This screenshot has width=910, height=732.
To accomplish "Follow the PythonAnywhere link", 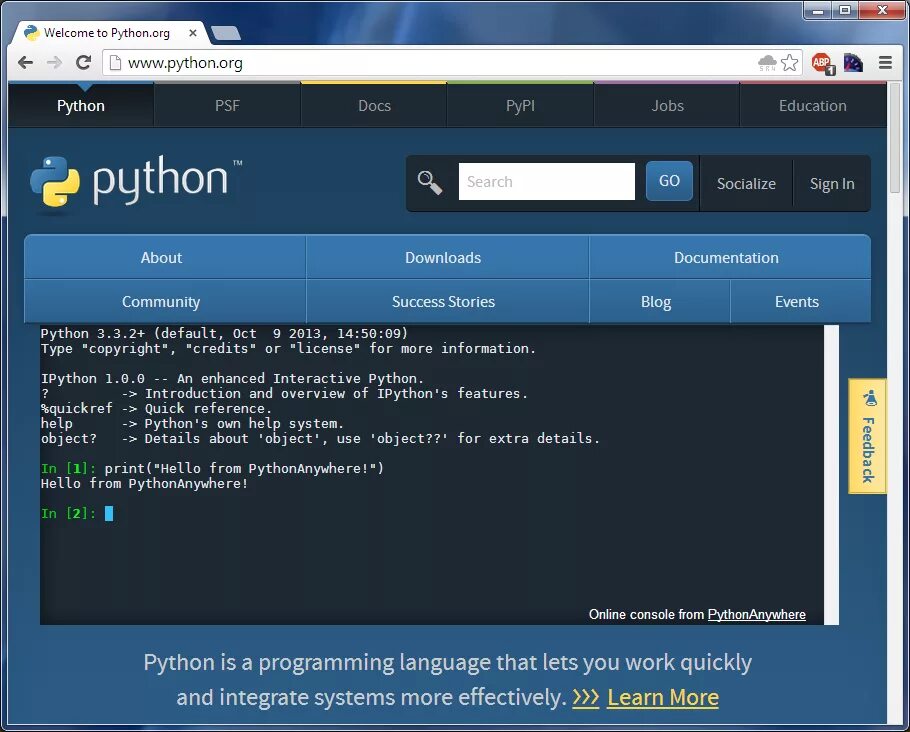I will point(756,614).
